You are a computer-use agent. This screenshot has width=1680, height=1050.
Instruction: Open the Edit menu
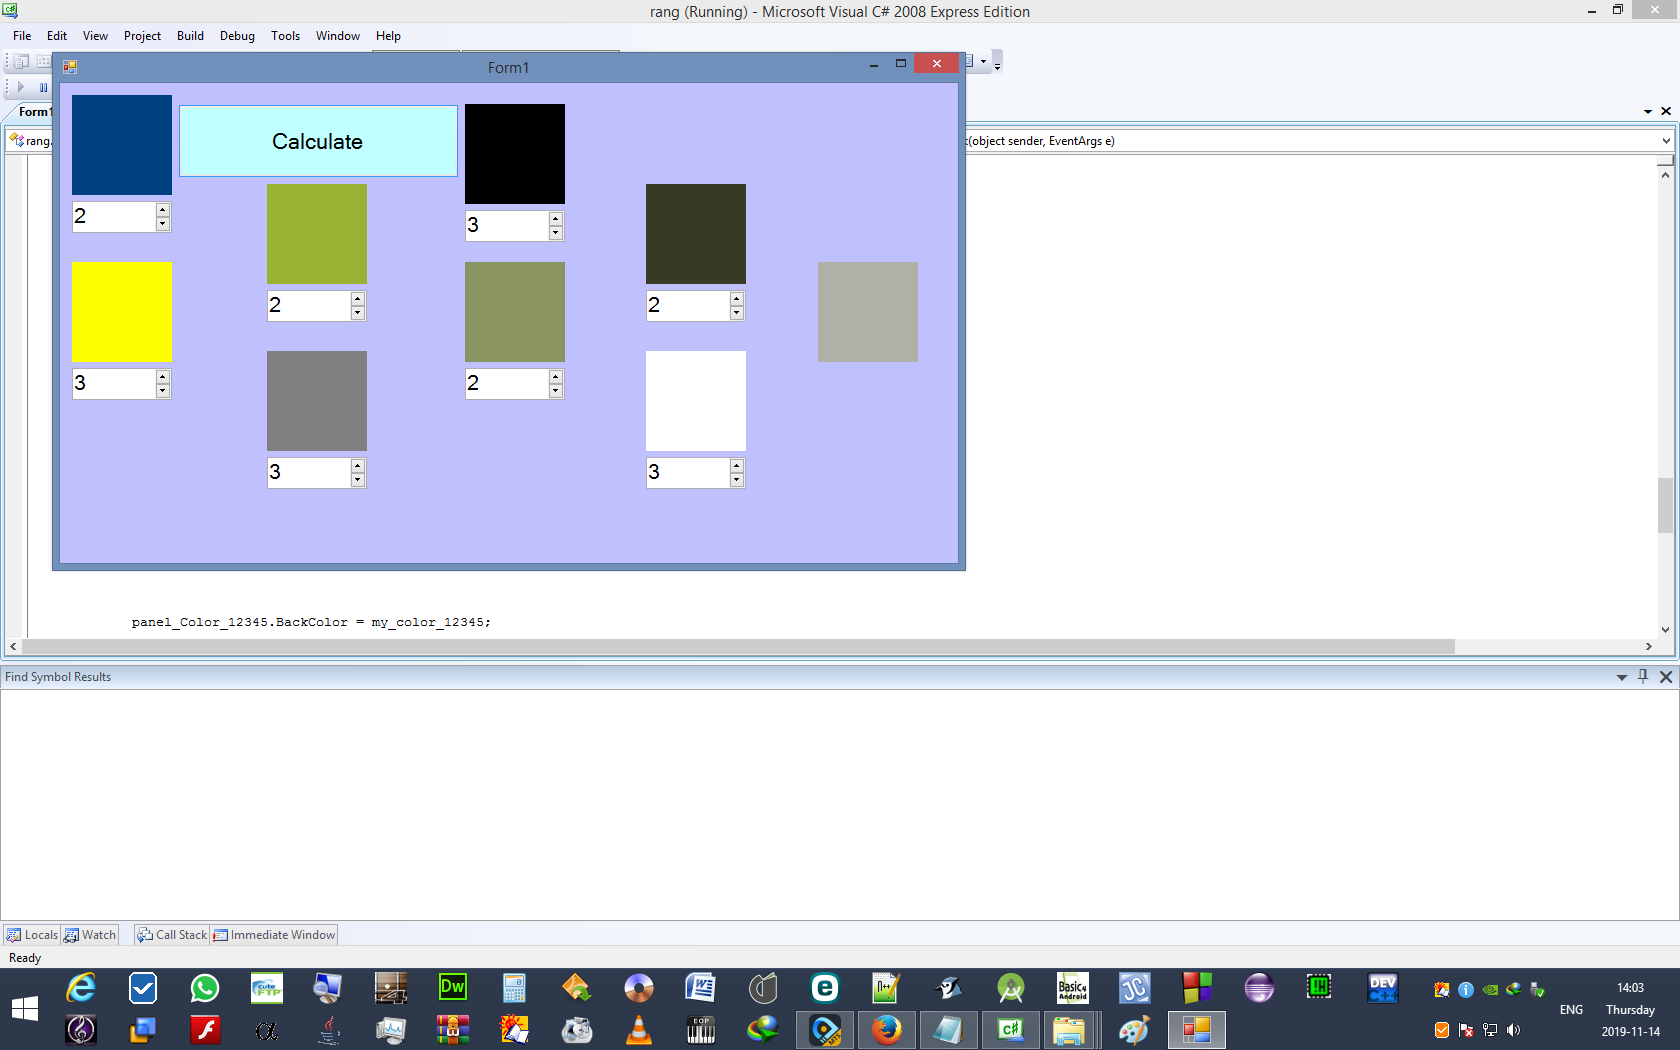click(x=57, y=36)
